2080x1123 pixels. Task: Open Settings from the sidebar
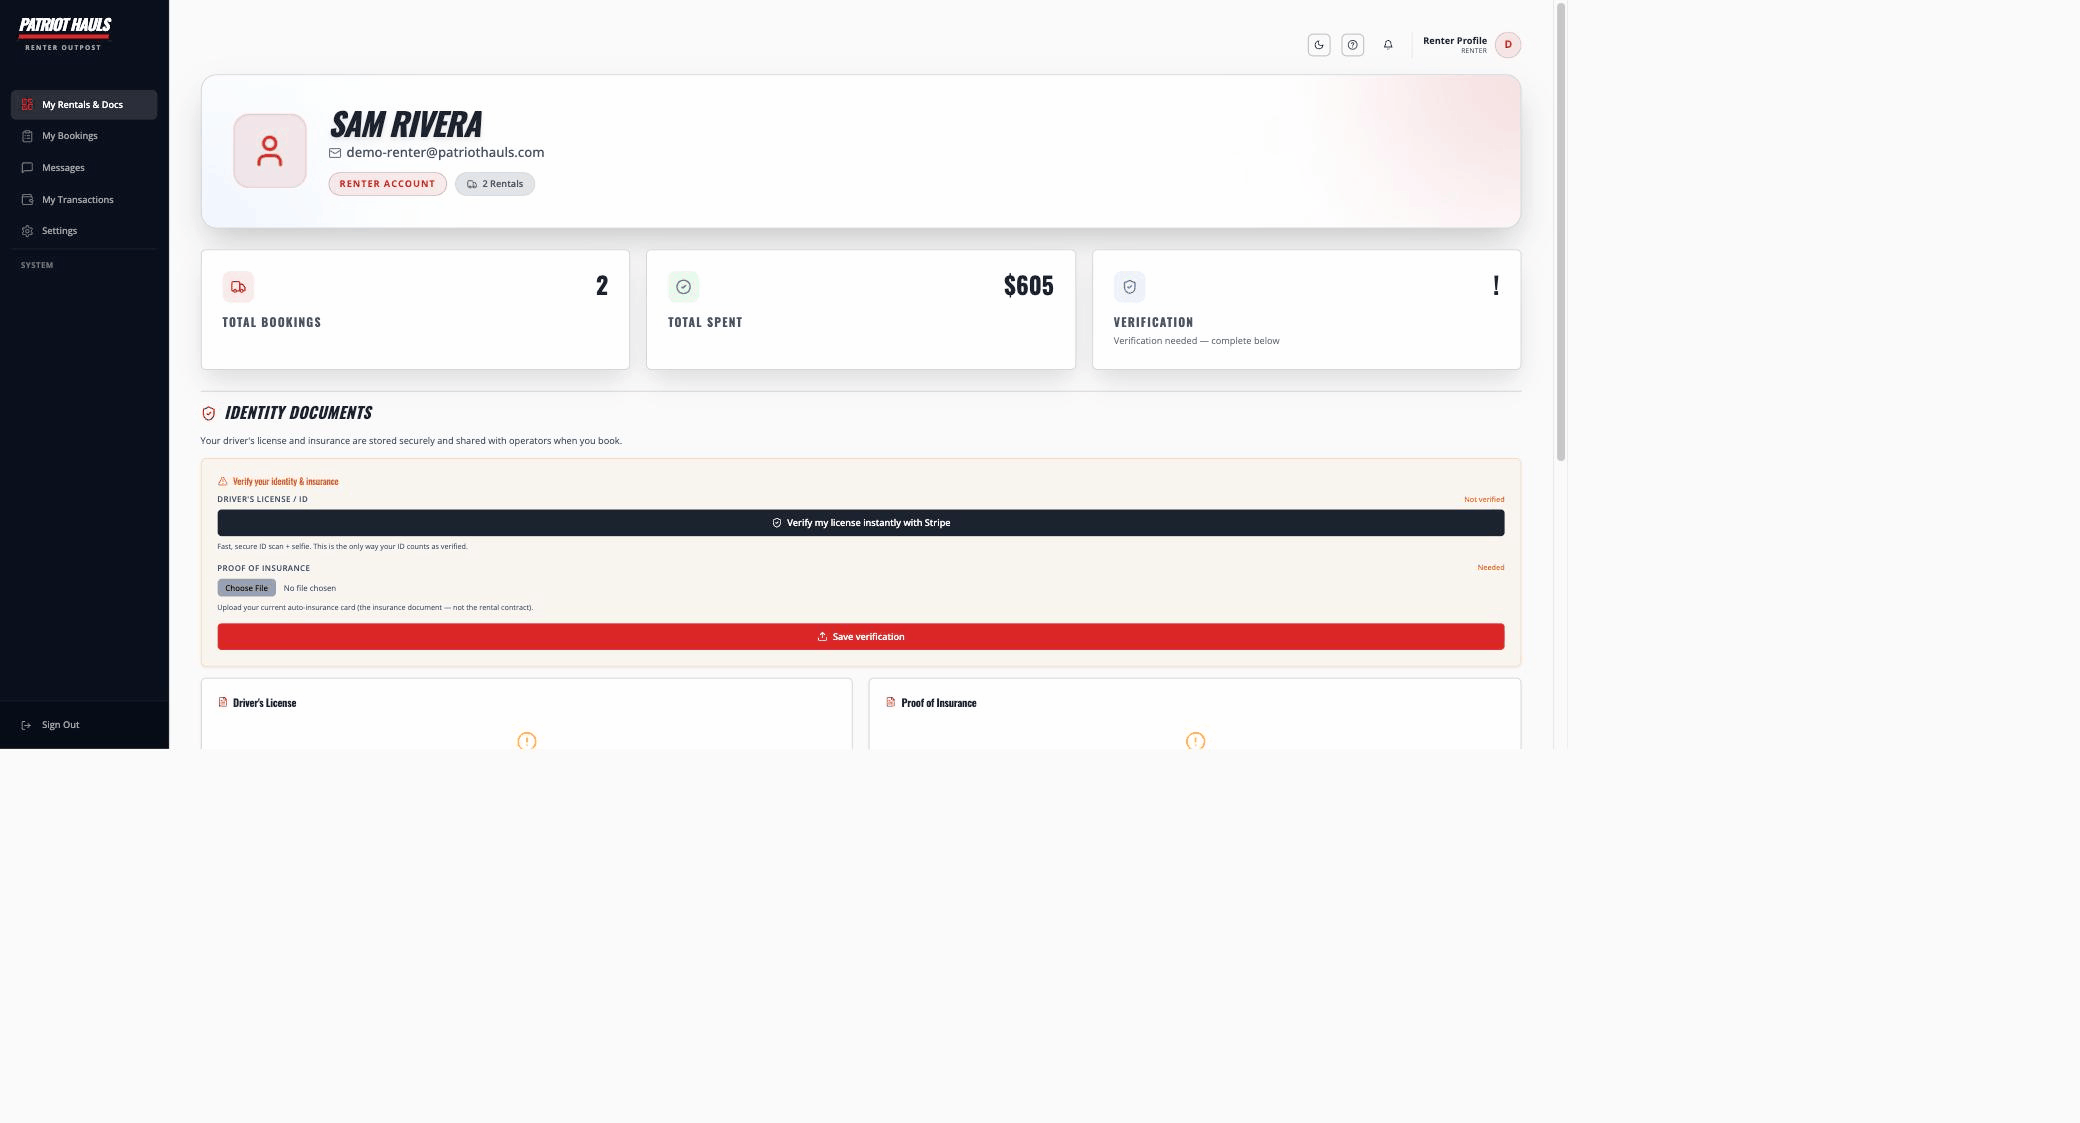point(84,231)
